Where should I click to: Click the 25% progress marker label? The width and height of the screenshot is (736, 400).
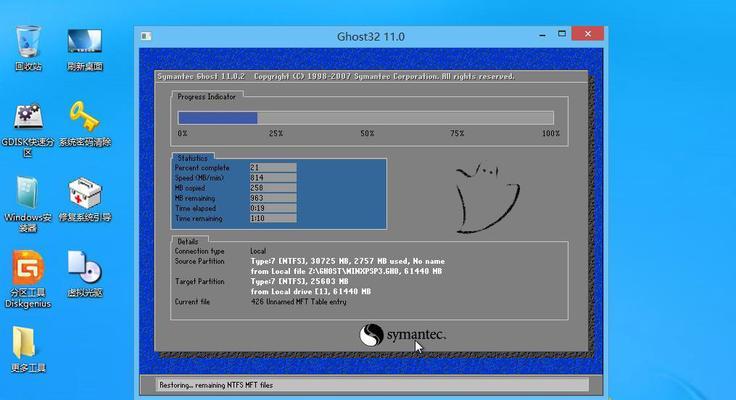tap(276, 134)
